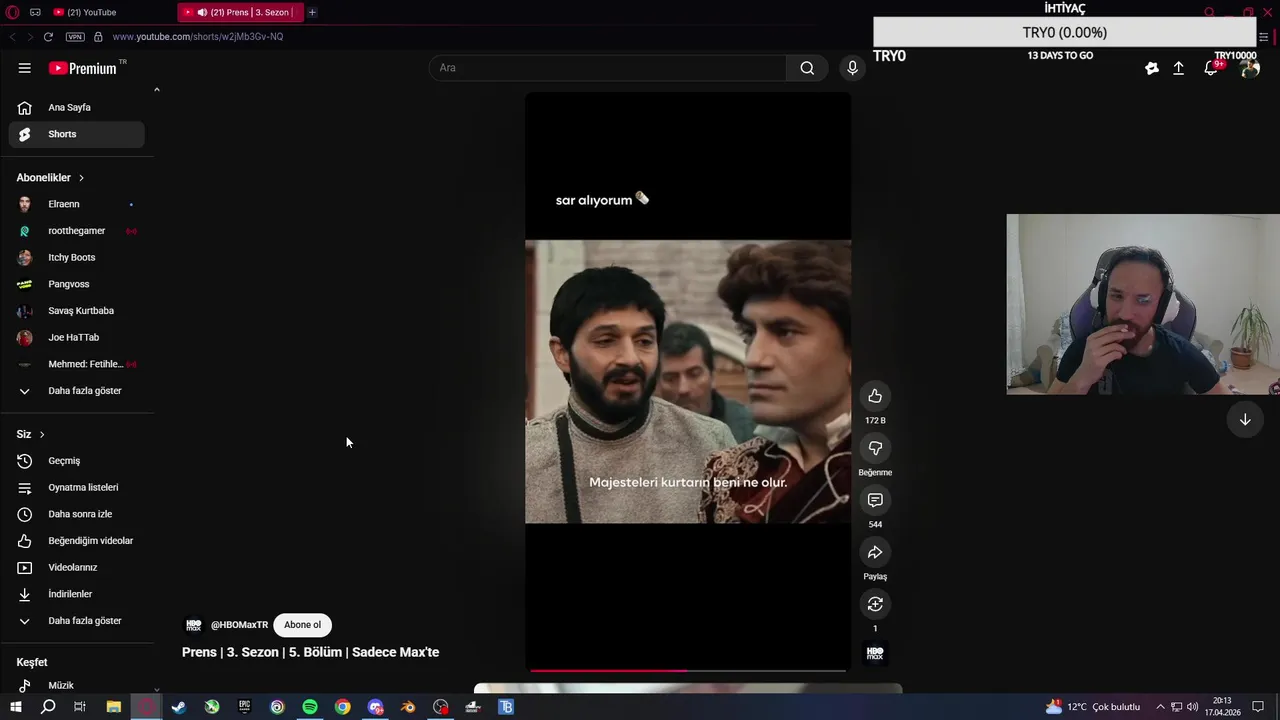Viewport: 1280px width, 720px height.
Task: Open Itchy Boots channel
Action: [77, 258]
